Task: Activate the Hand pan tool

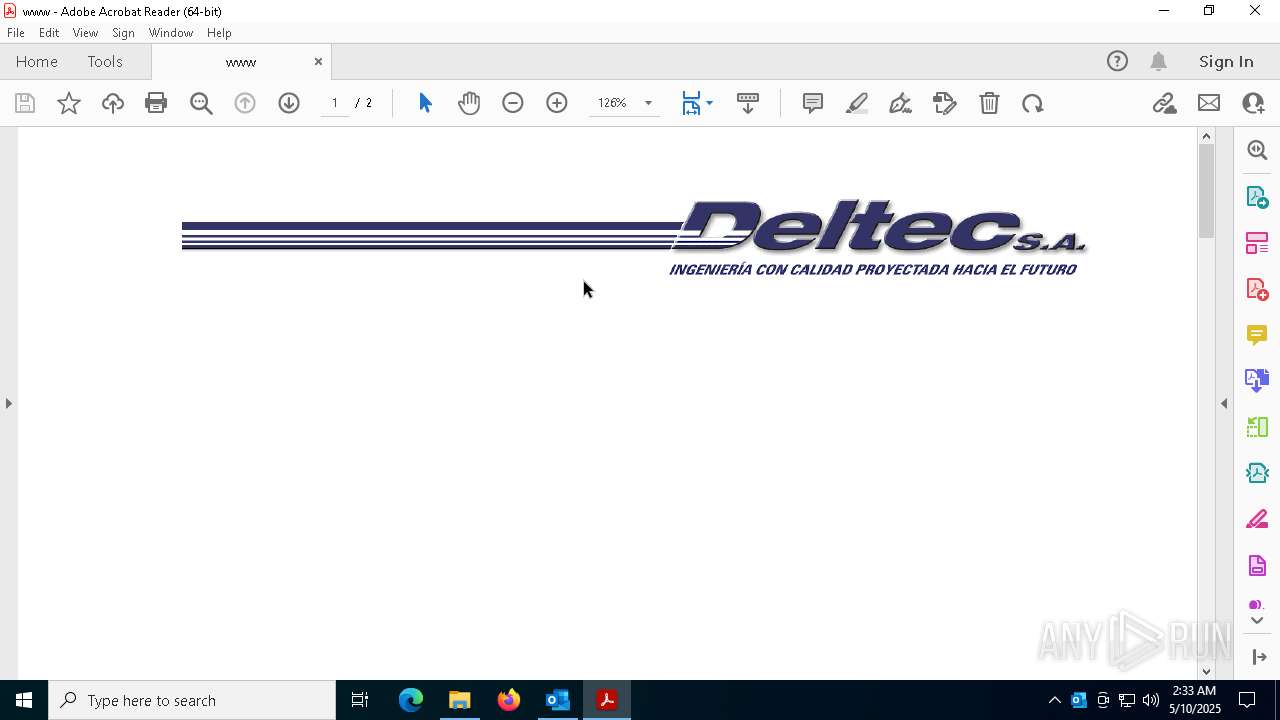Action: (469, 103)
